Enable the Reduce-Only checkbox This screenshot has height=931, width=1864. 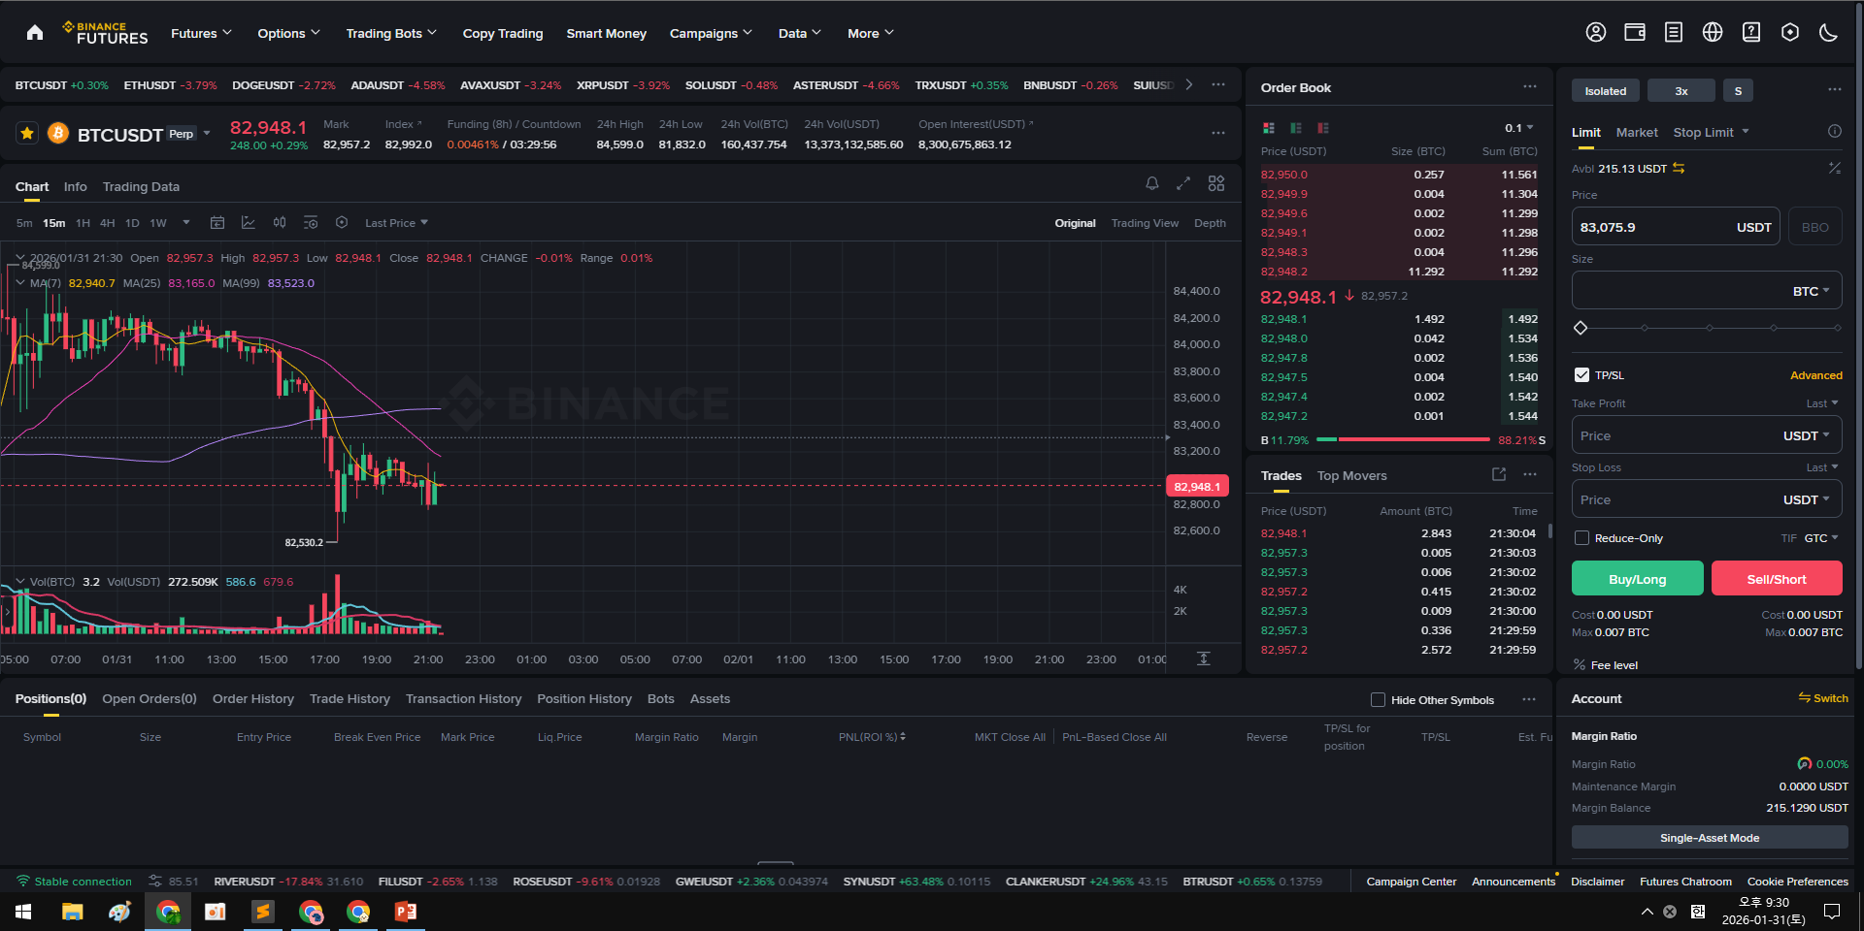[x=1581, y=538]
